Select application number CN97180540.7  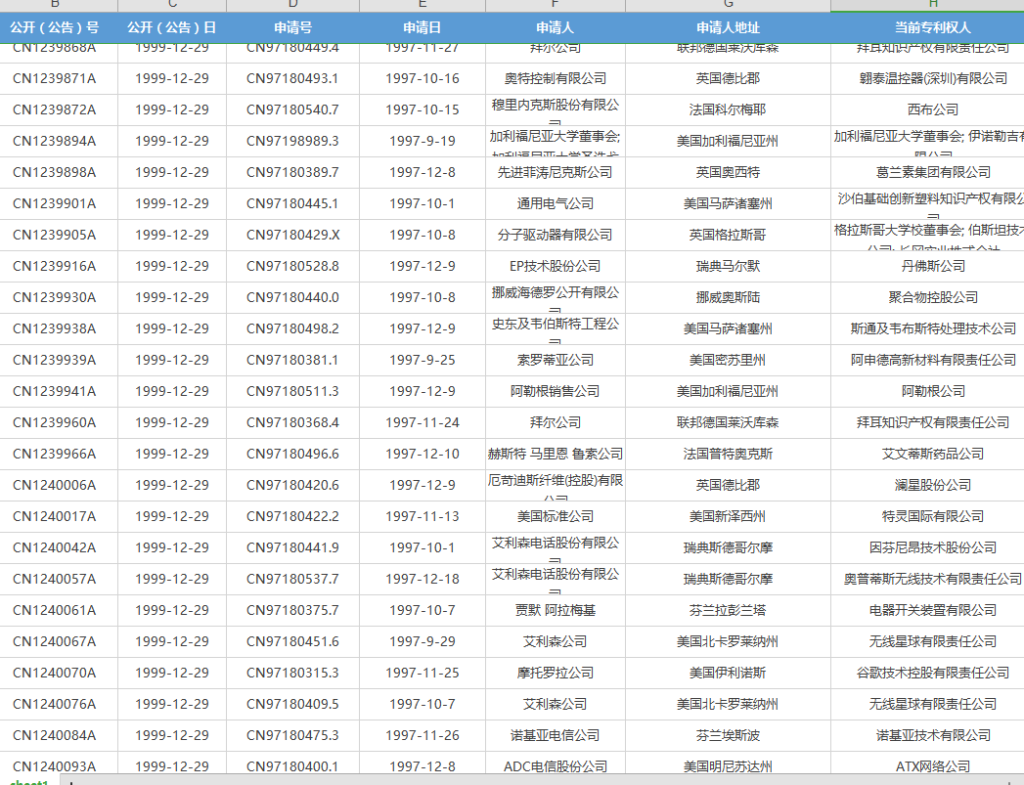coord(293,110)
